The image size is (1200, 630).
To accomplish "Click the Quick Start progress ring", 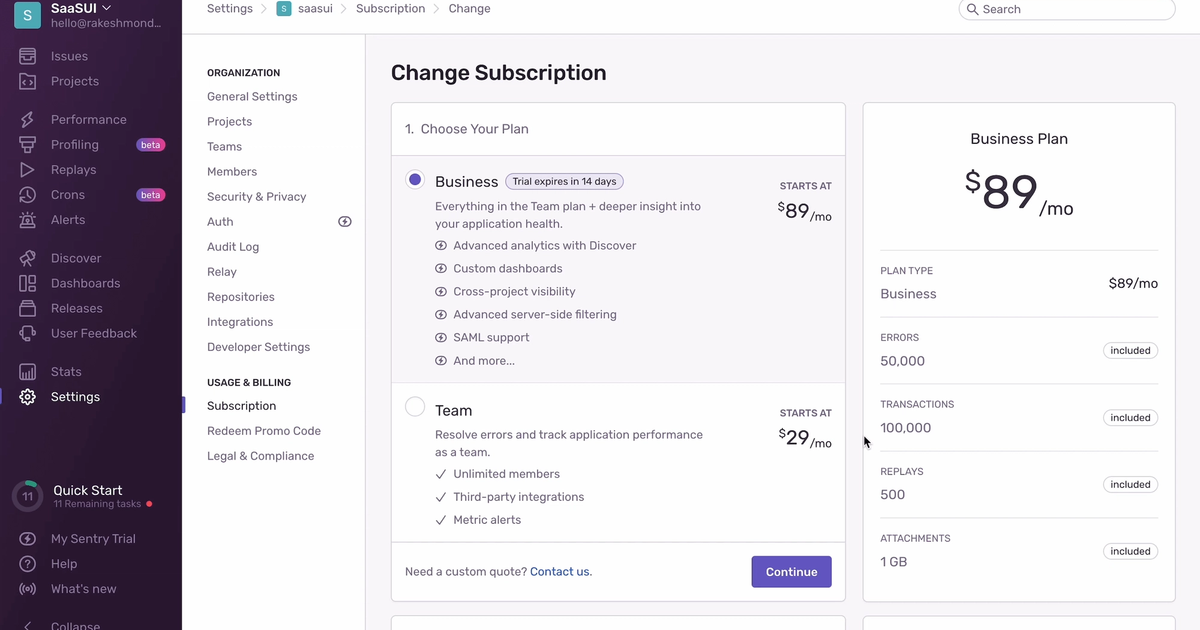I will coord(28,496).
